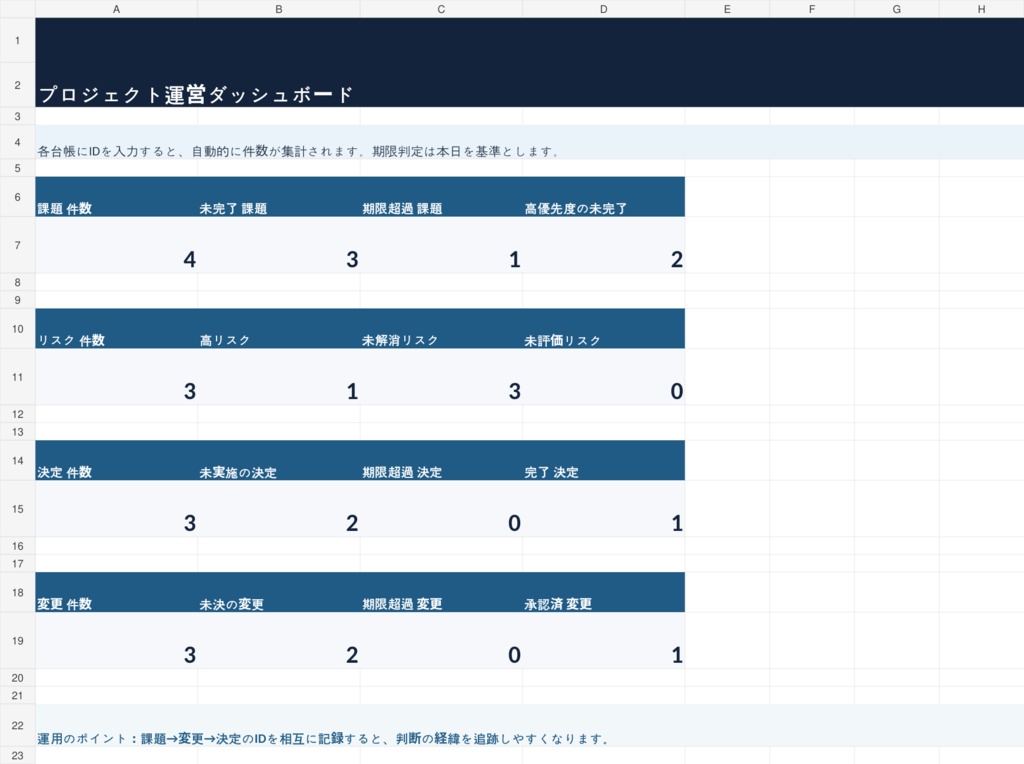Select the 未解消リスク value 3
The width and height of the screenshot is (1024, 764).
pos(441,377)
